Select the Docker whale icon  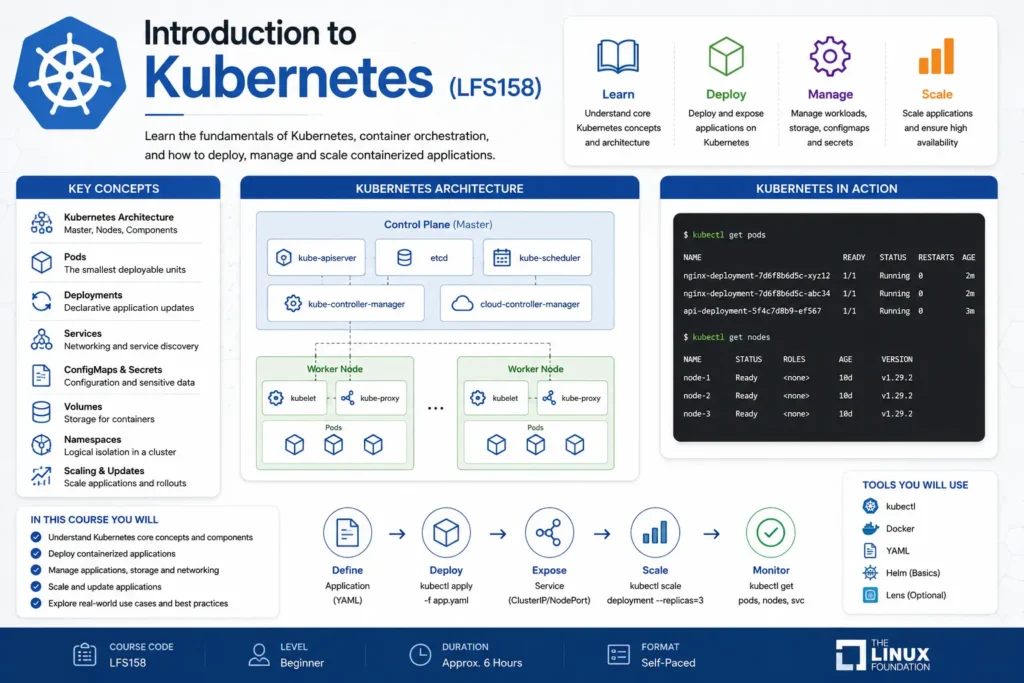pyautogui.click(x=871, y=528)
